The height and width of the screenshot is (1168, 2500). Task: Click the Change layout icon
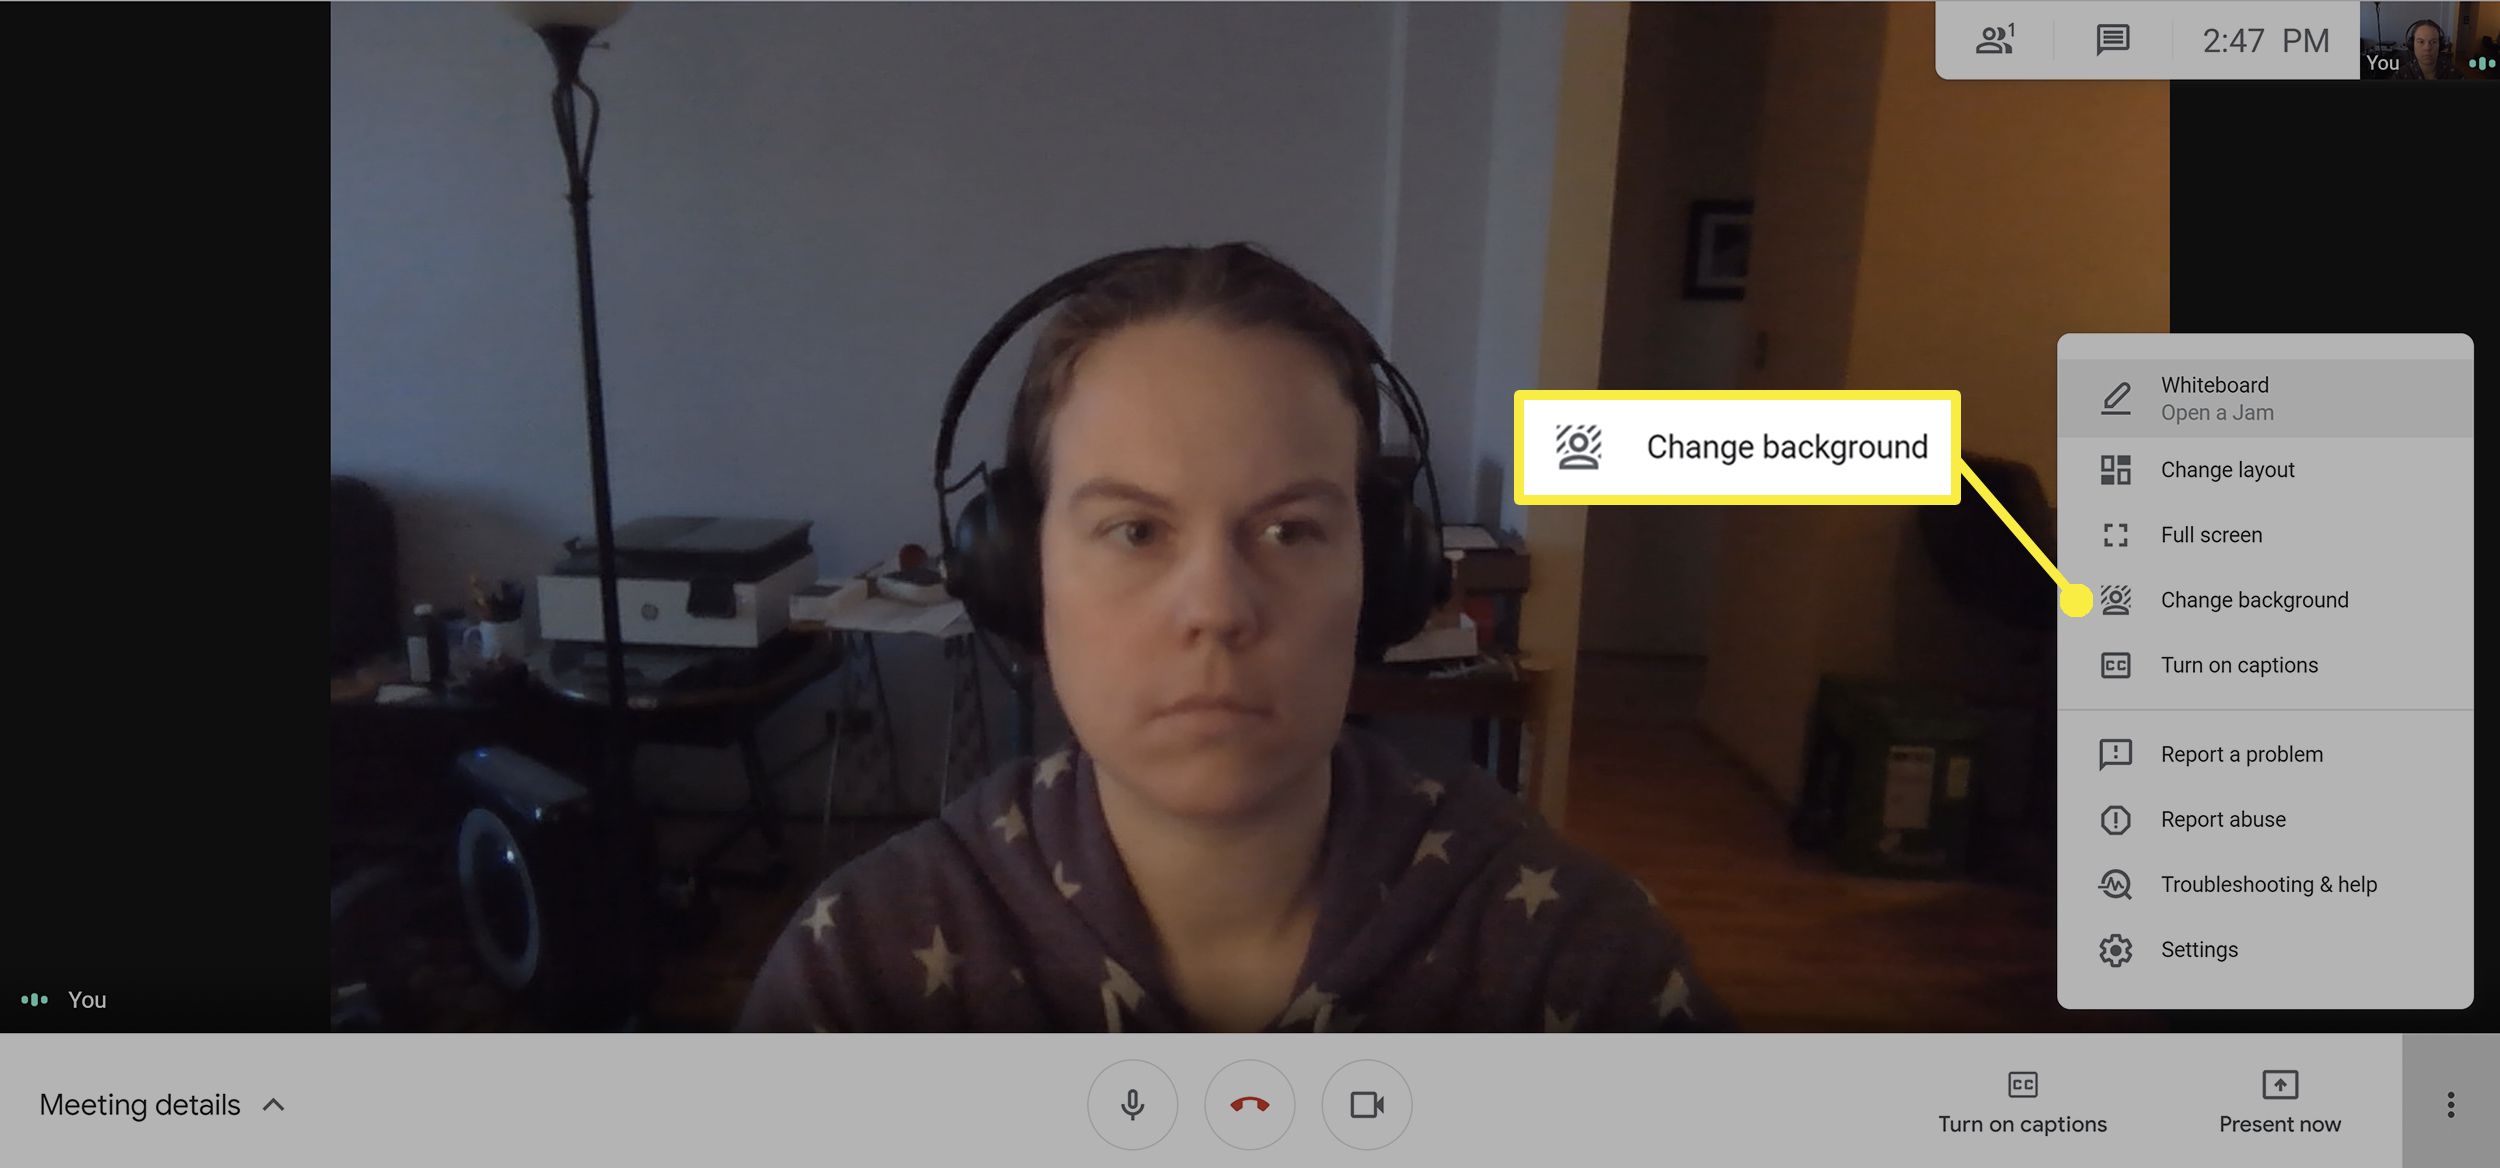2116,468
